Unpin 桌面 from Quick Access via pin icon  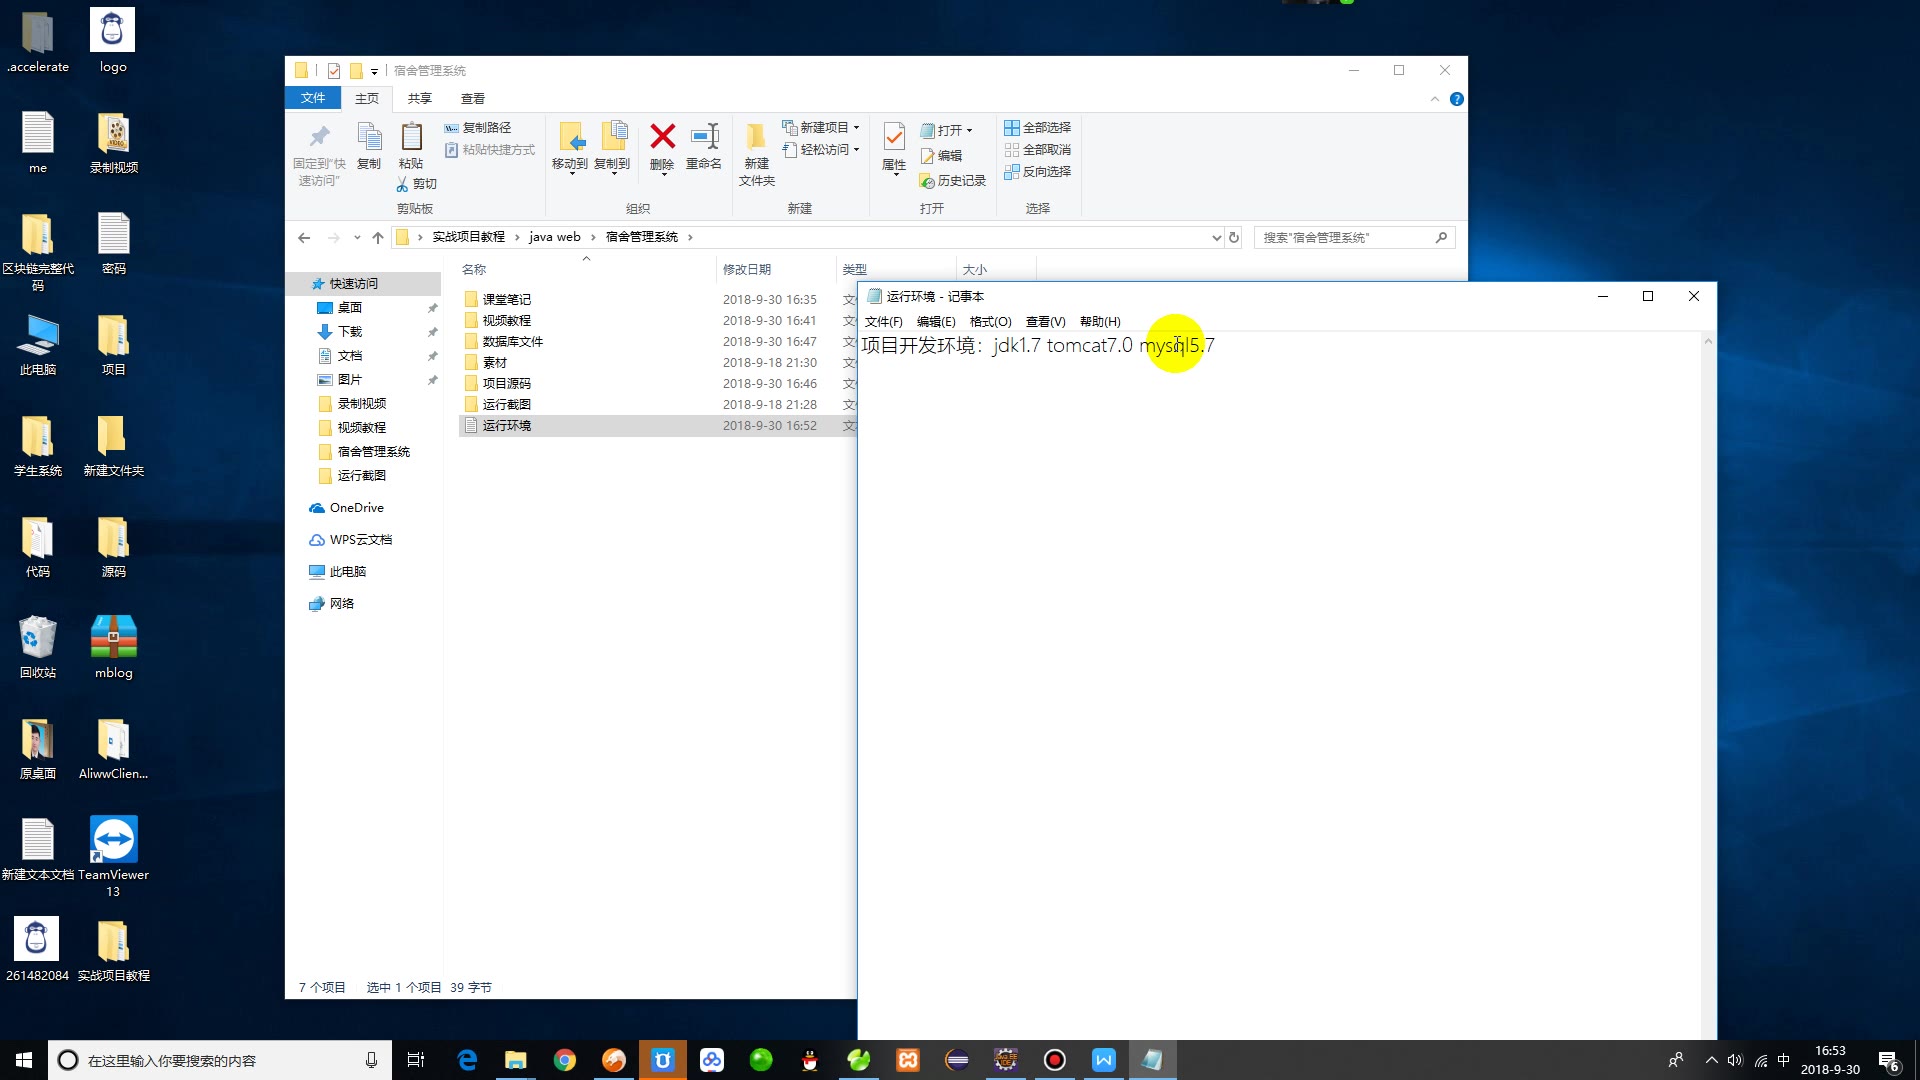(x=432, y=307)
